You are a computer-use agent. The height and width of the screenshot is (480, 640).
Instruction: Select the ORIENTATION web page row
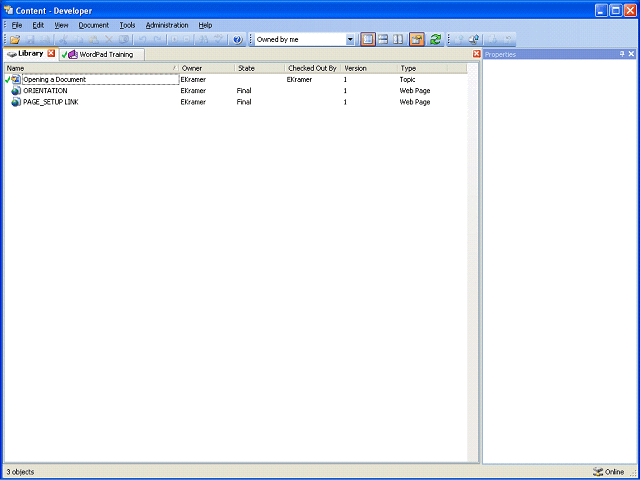point(235,91)
